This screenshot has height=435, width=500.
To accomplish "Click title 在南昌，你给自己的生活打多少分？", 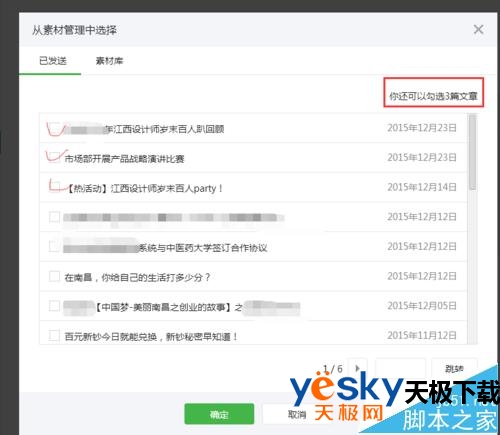I will pyautogui.click(x=137, y=277).
